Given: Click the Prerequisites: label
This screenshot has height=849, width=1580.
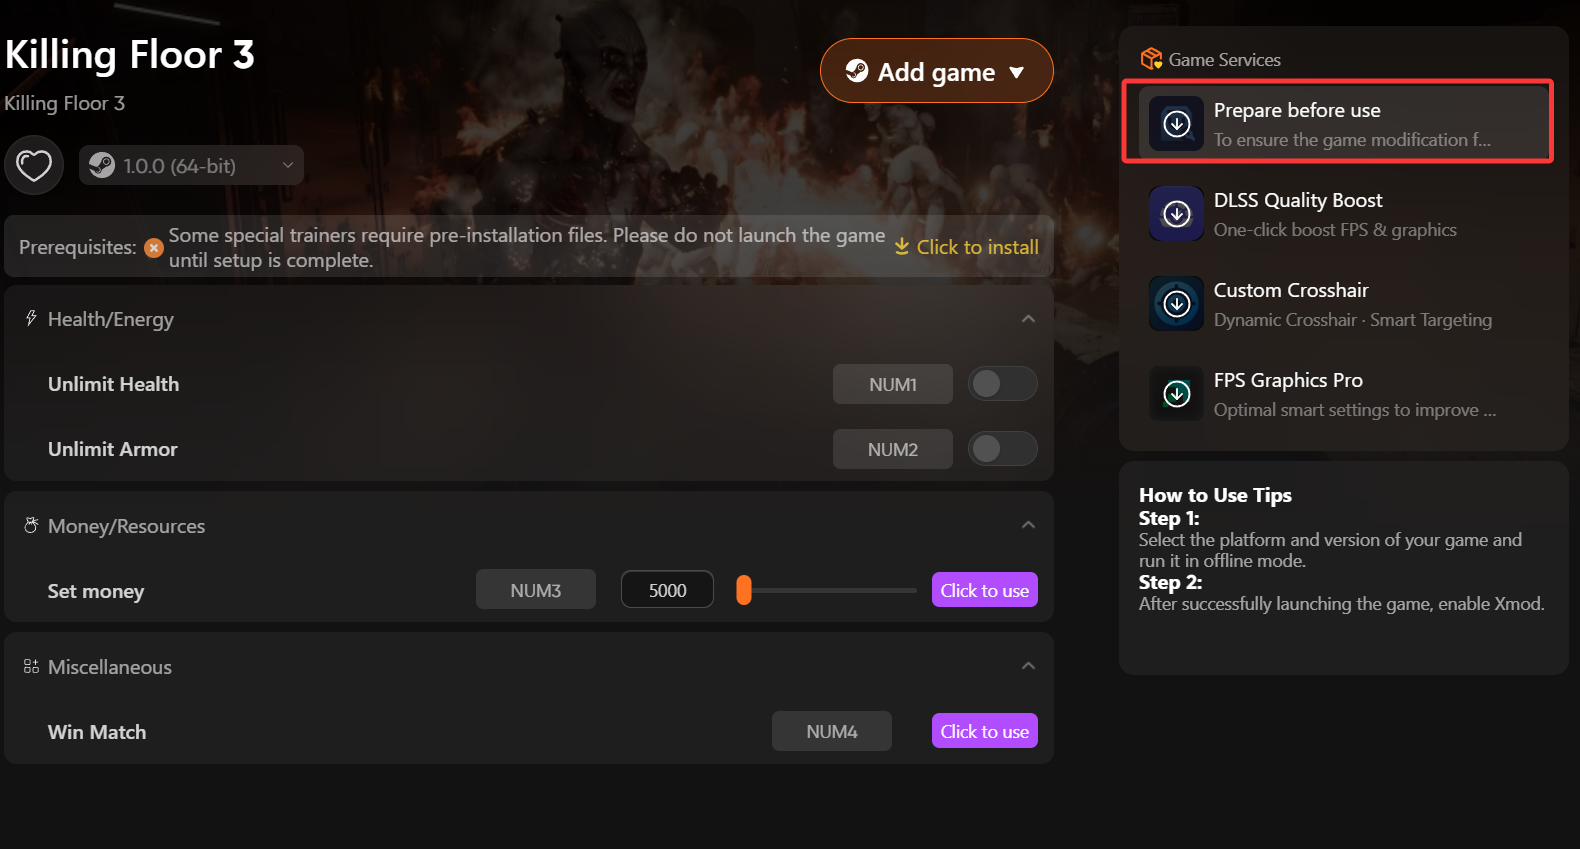Looking at the screenshot, I should pos(78,247).
